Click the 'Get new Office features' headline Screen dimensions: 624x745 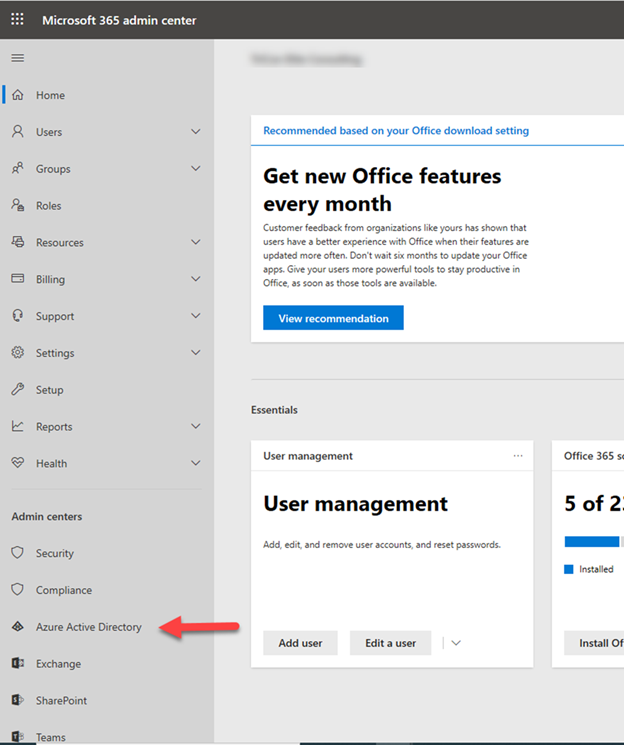click(382, 190)
